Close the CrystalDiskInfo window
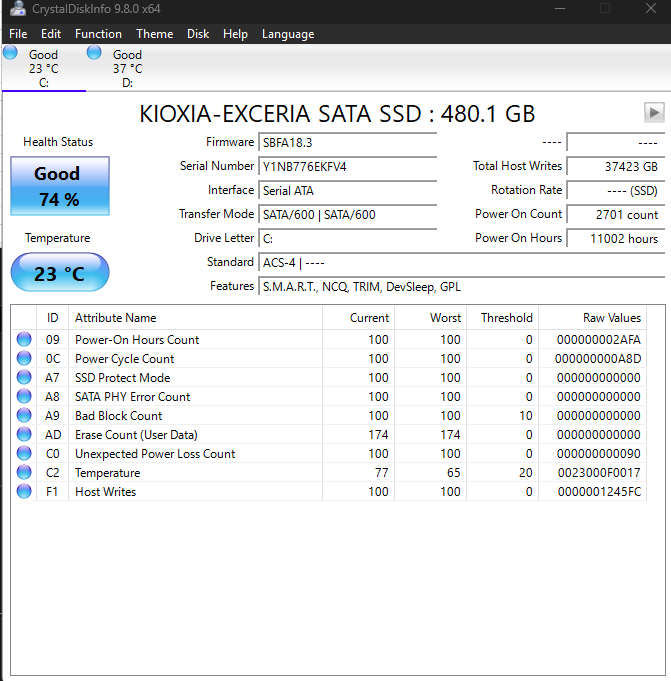The image size is (671, 681). pyautogui.click(x=651, y=8)
